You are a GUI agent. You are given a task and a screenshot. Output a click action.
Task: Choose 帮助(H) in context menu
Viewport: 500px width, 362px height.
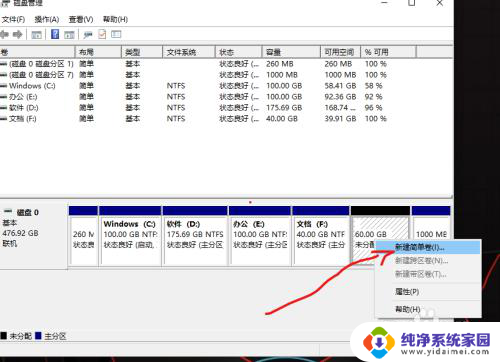coord(428,309)
